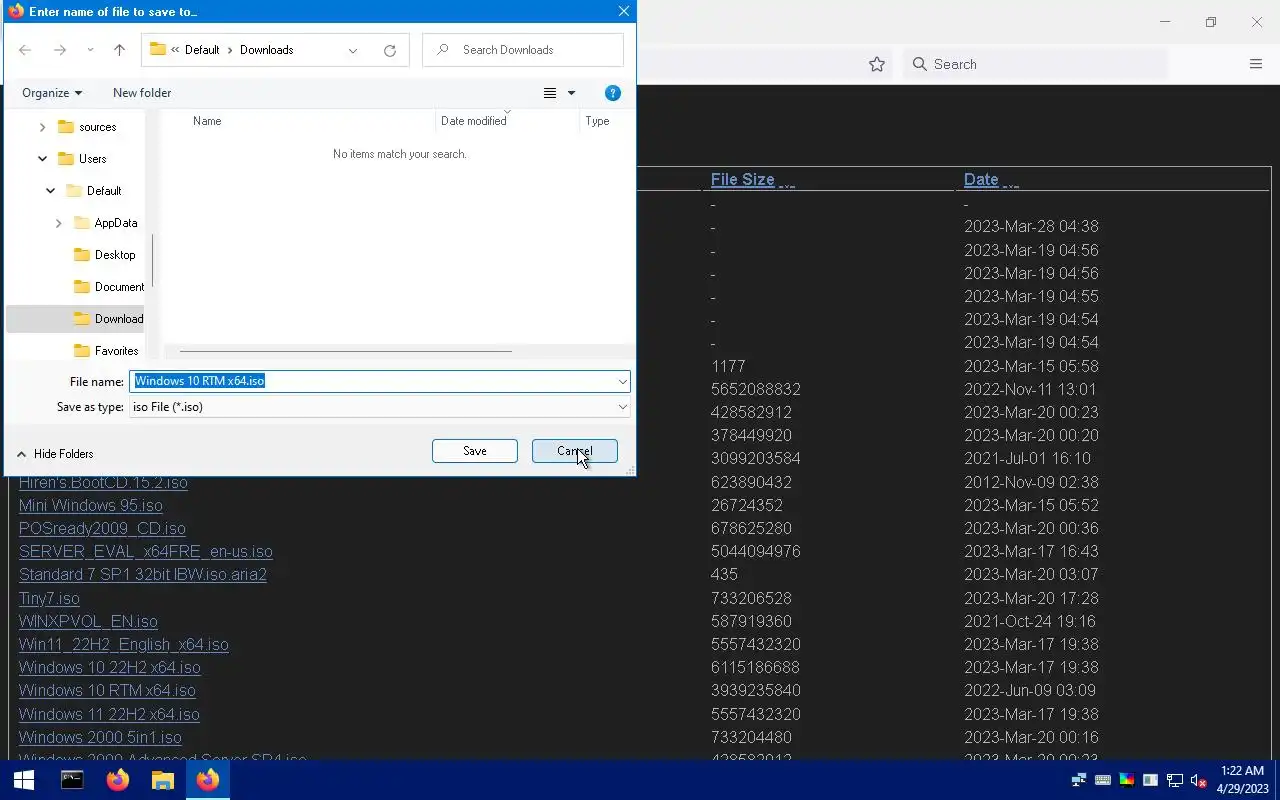Restore down the Firefox window
This screenshot has width=1280, height=800.
pyautogui.click(x=1211, y=22)
